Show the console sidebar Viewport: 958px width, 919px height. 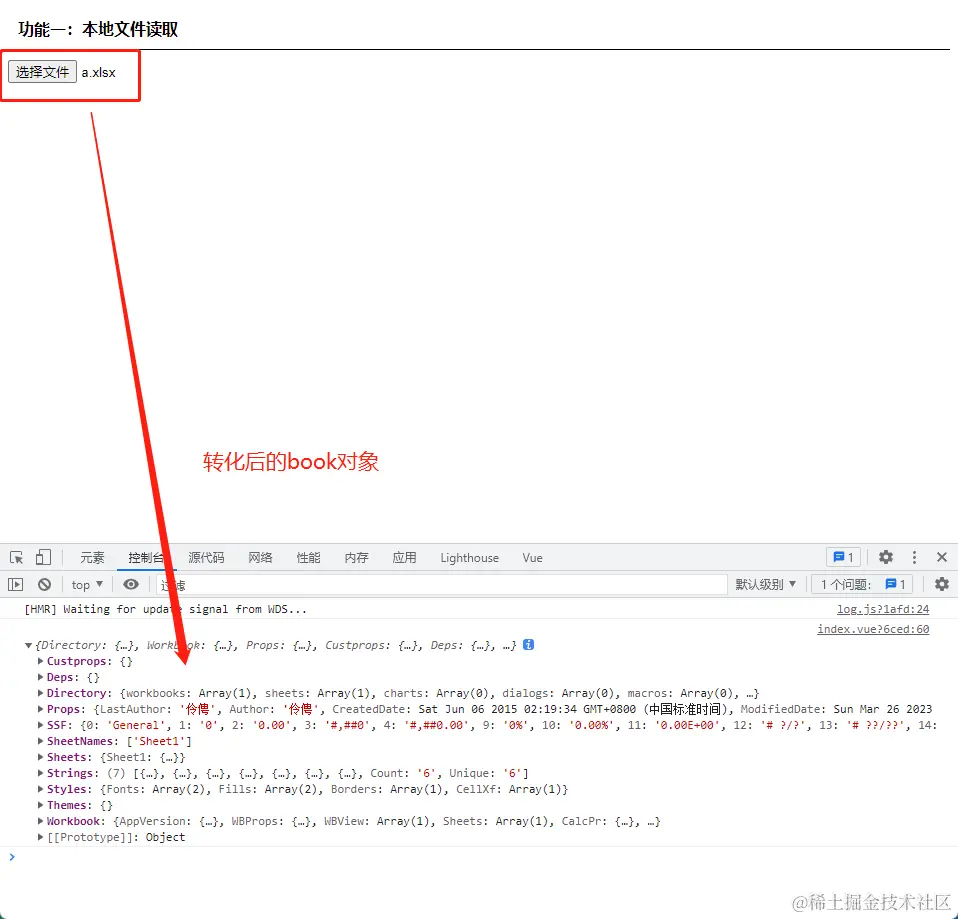15,585
